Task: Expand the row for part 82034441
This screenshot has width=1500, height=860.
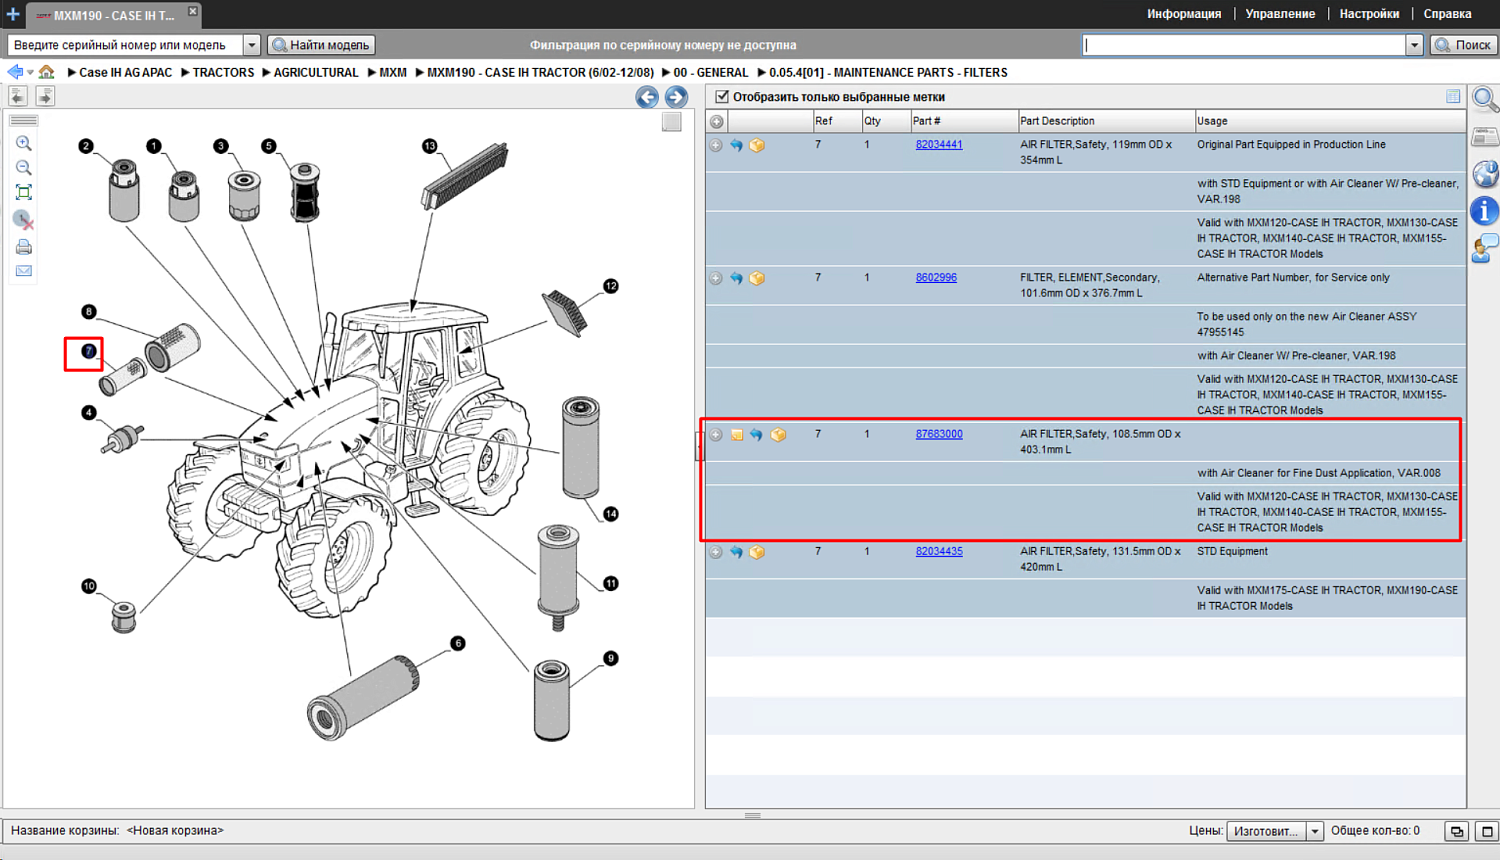Action: 716,145
